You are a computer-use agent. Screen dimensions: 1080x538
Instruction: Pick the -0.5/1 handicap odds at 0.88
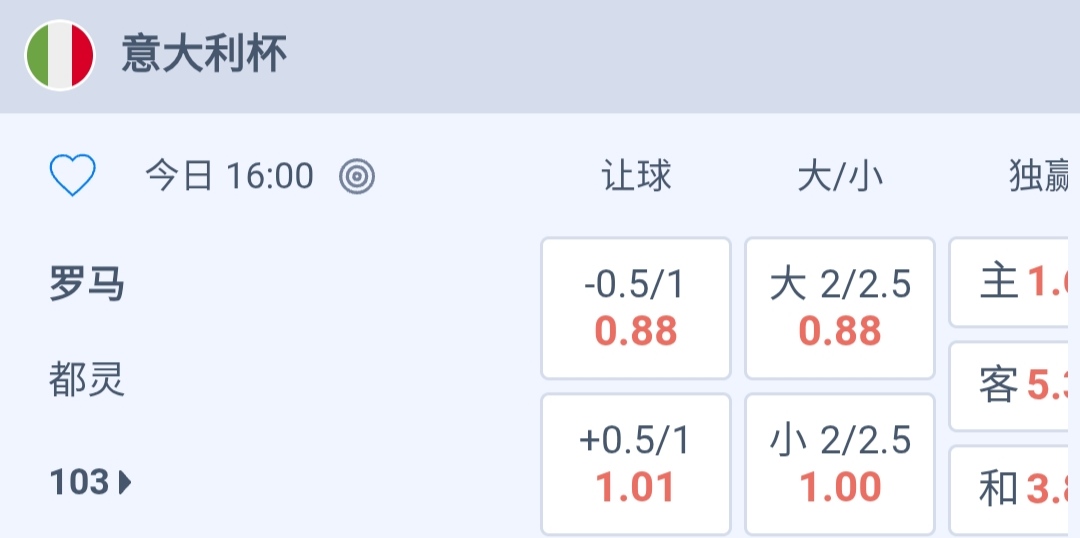pos(636,308)
